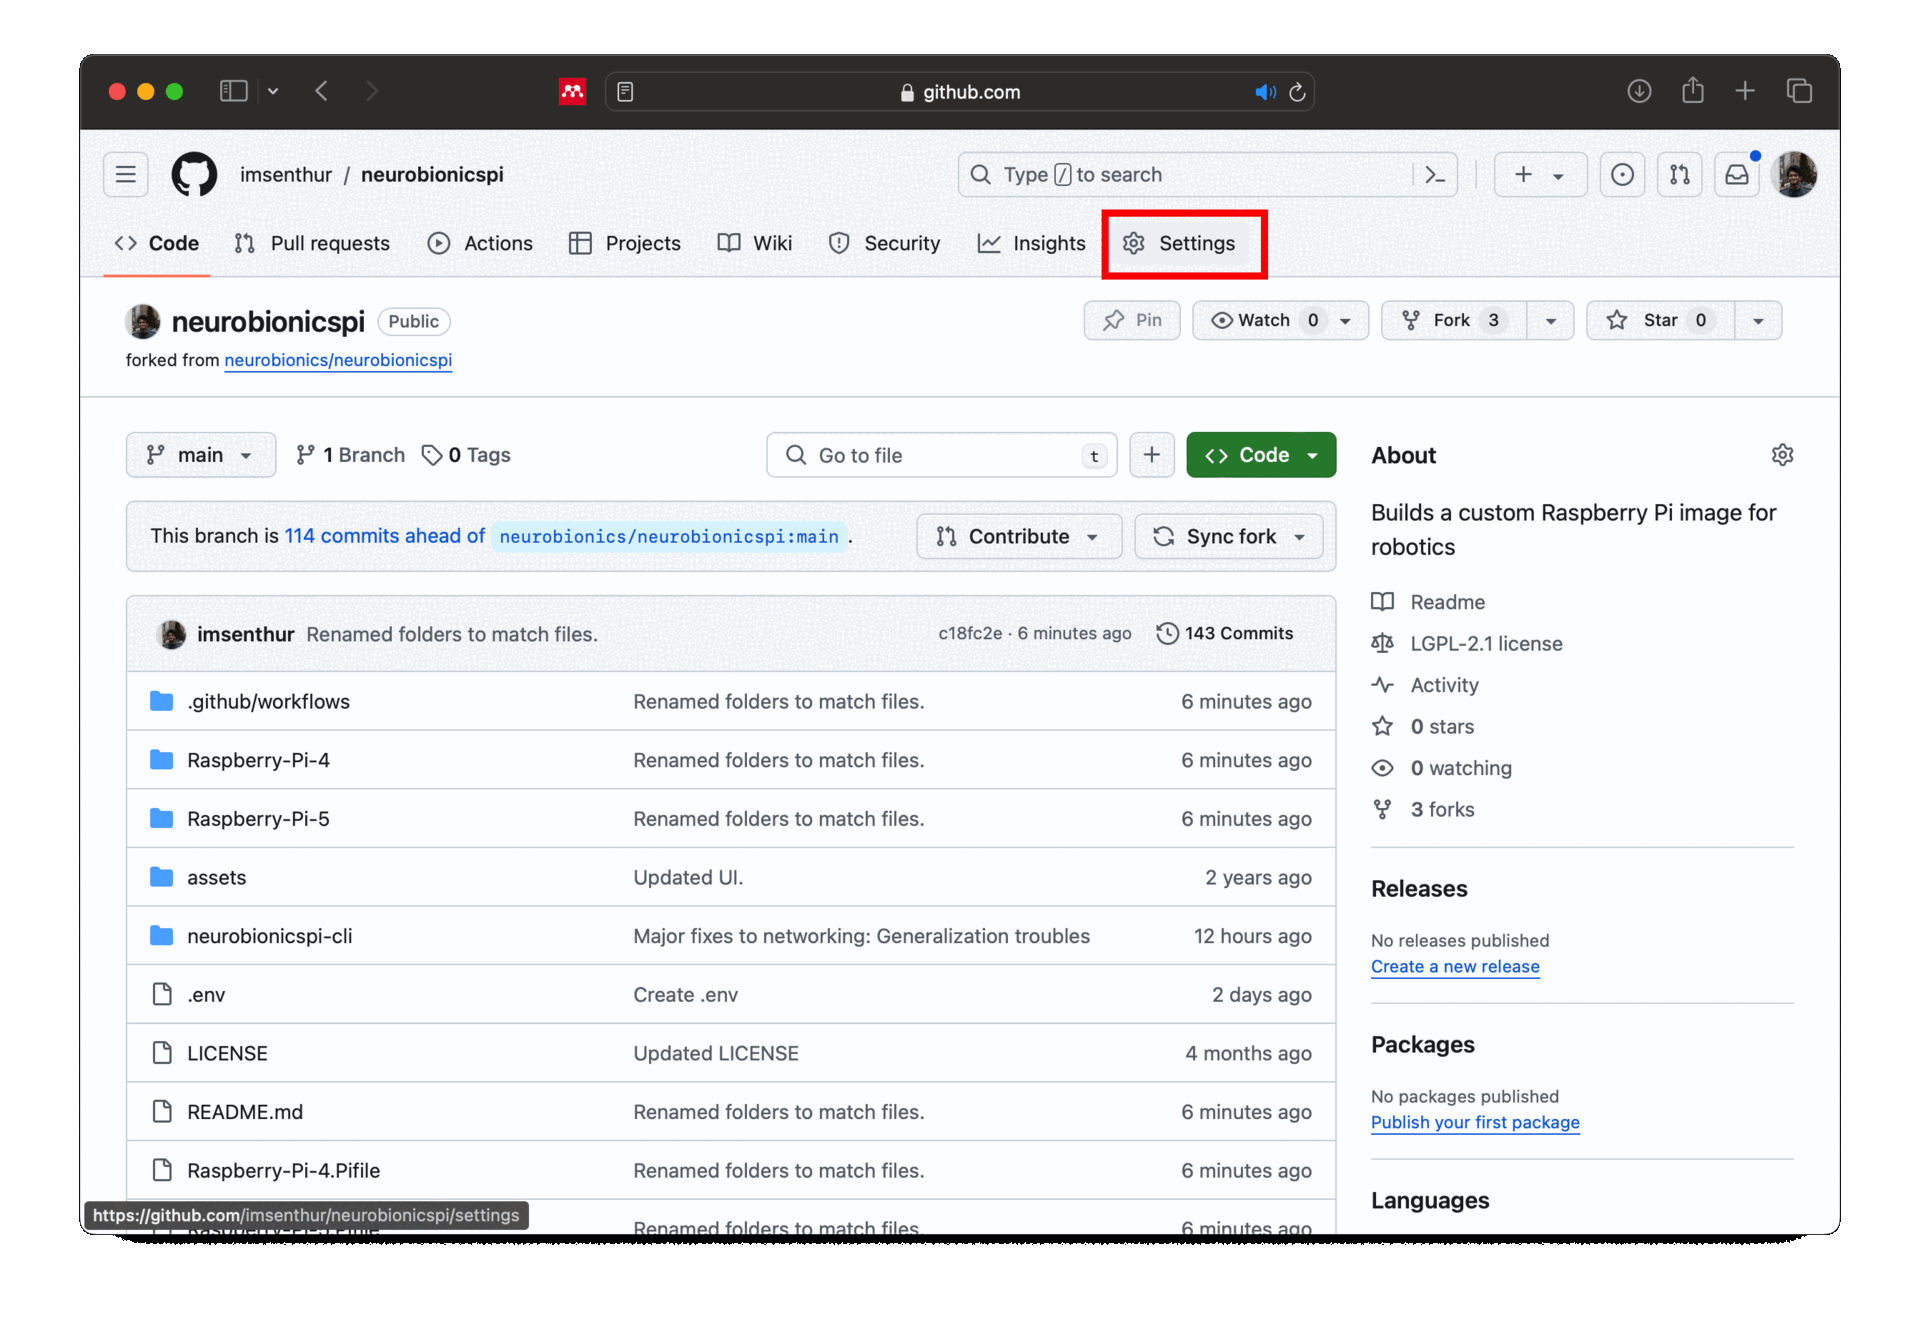Screen dimensions: 1920x1340
Task: Toggle the Safari sidebar button
Action: point(233,91)
